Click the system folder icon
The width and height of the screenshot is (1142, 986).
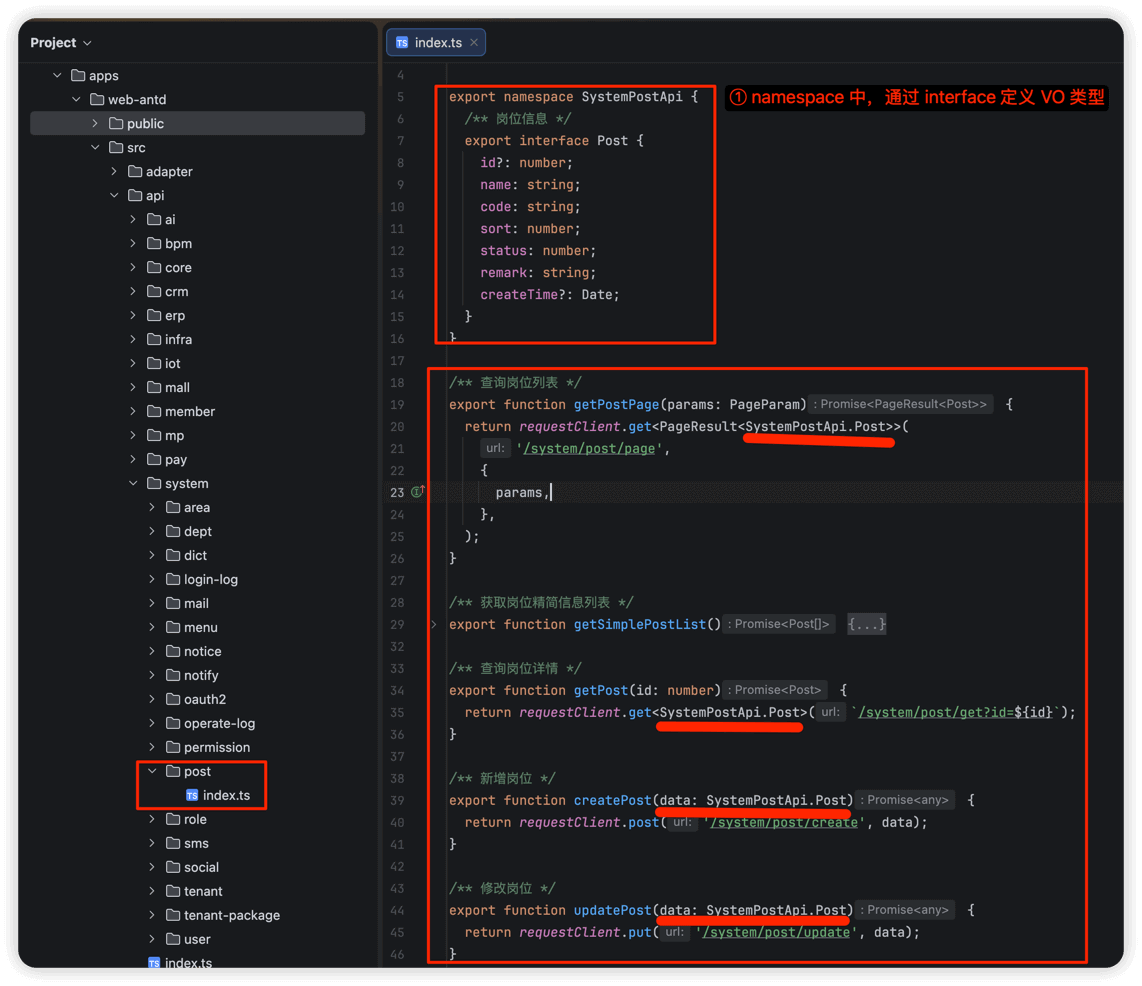pyautogui.click(x=154, y=483)
